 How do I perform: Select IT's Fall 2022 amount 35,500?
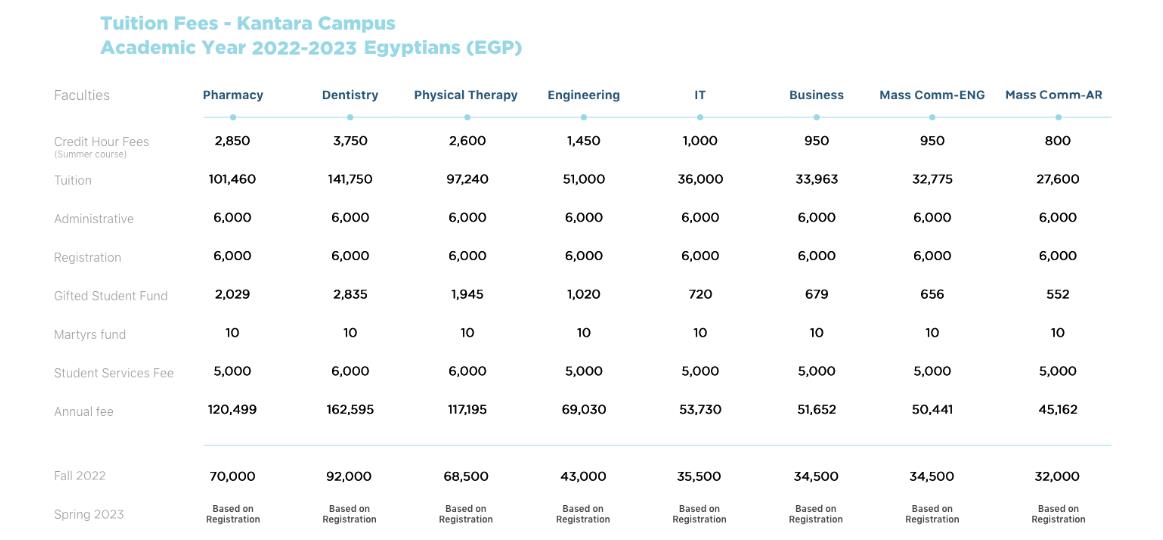700,477
